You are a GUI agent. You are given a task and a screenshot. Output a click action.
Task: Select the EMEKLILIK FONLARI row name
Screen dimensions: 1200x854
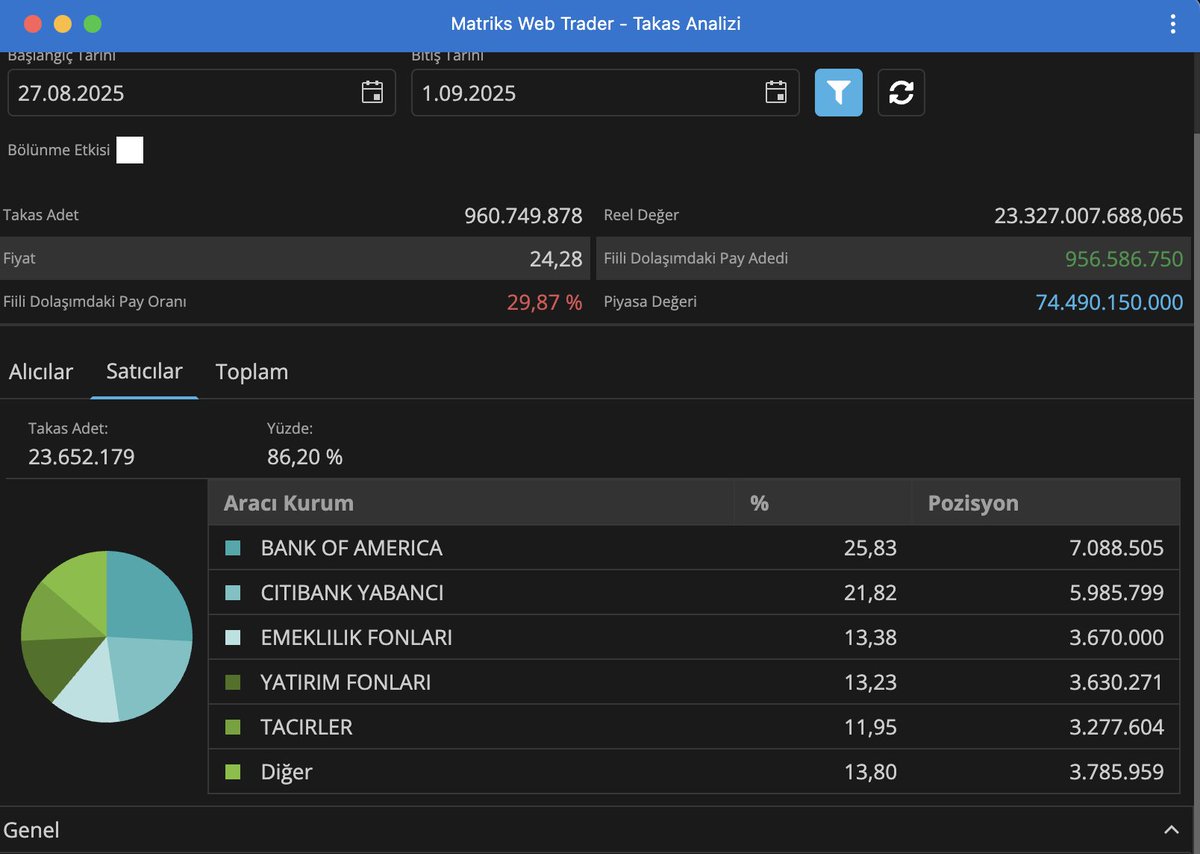click(x=356, y=637)
